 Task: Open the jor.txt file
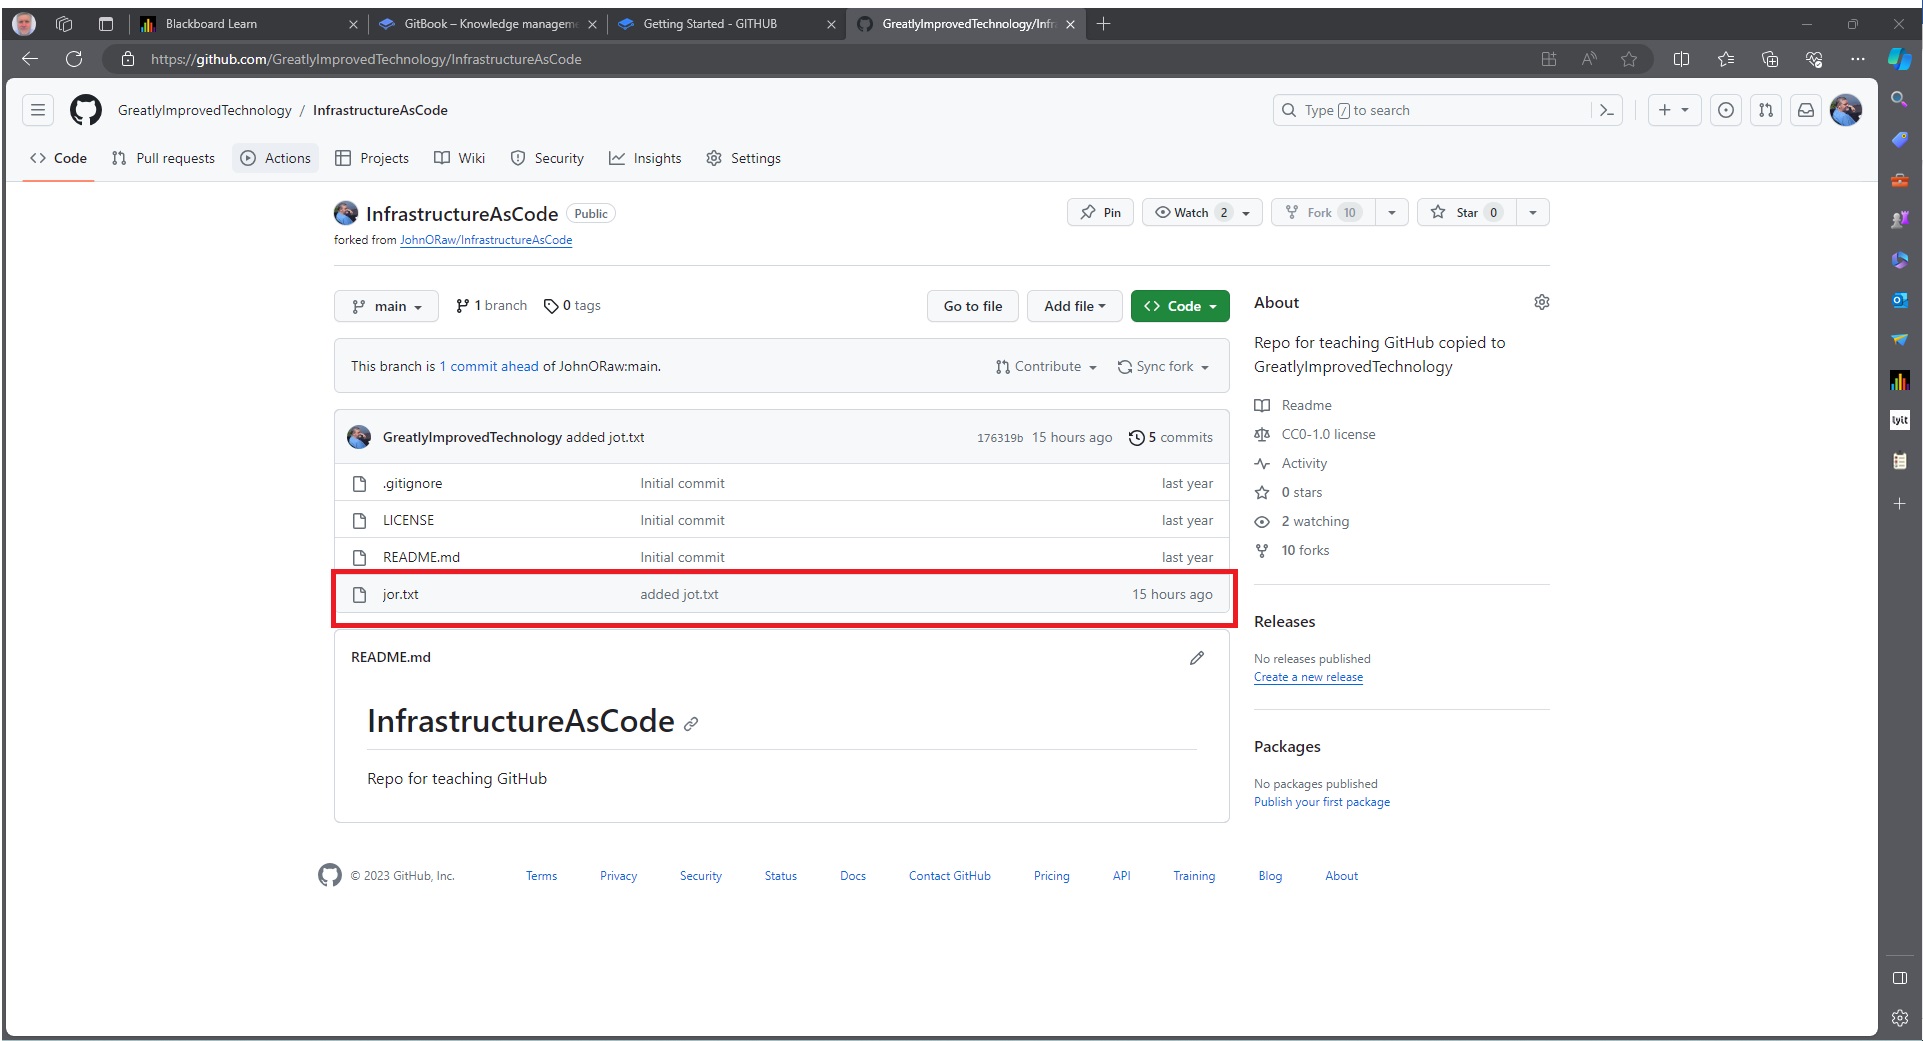(400, 594)
